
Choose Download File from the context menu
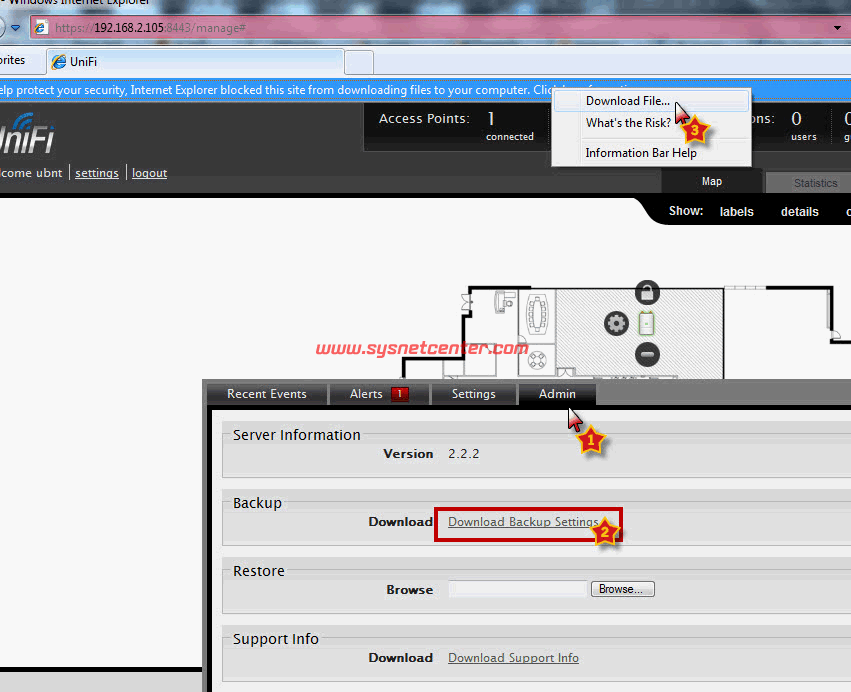pos(628,101)
